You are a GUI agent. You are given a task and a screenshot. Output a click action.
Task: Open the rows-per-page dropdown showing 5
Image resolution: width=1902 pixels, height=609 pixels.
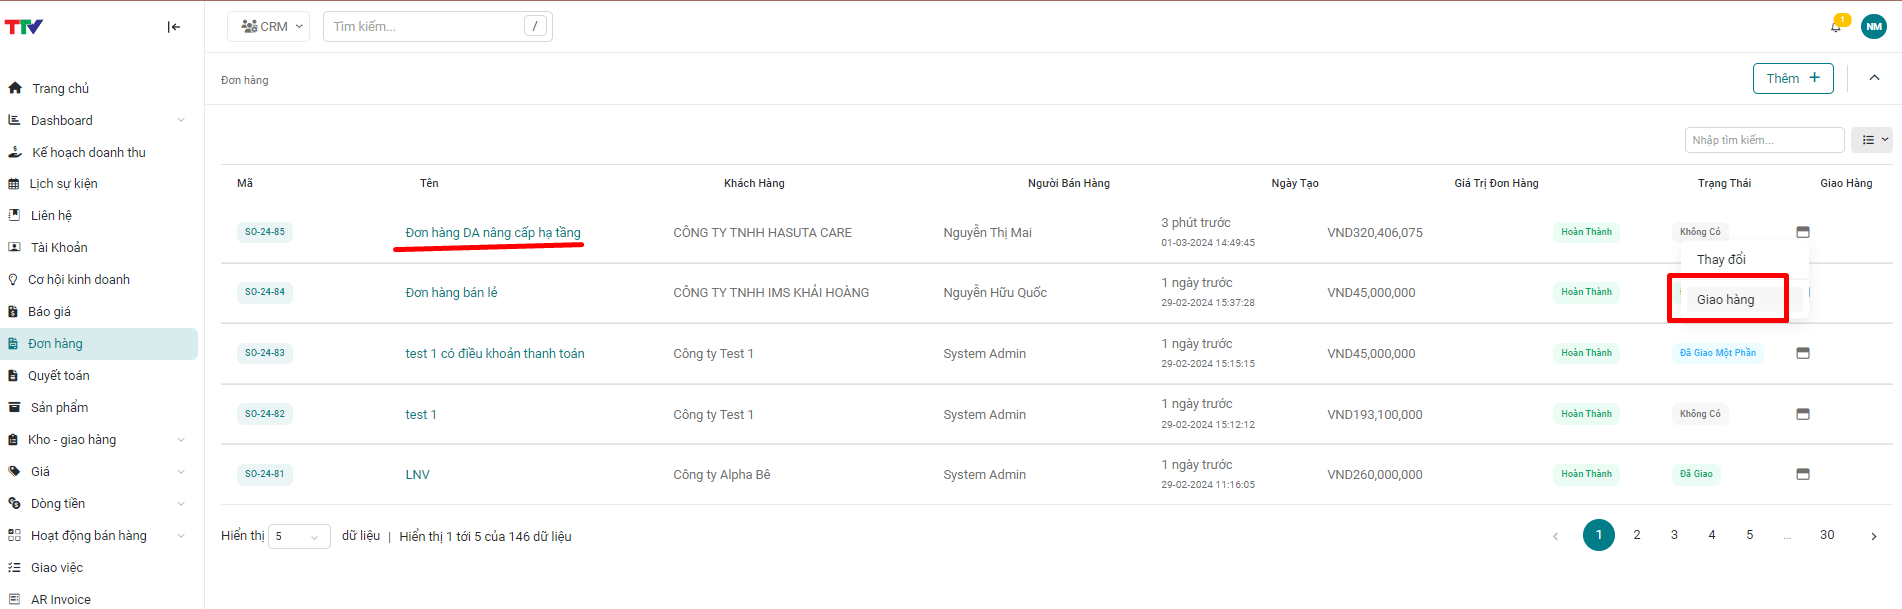point(298,537)
